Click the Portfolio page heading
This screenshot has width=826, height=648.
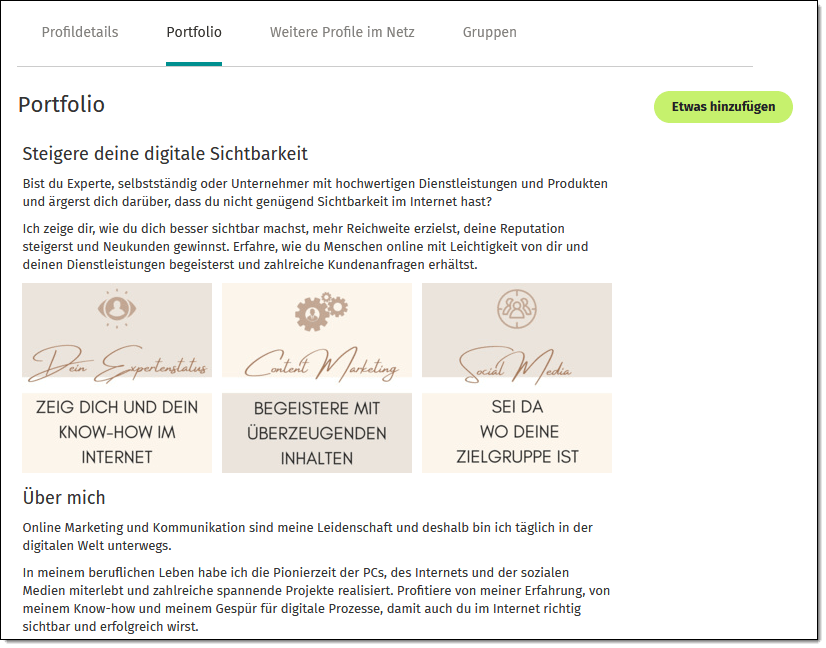[x=62, y=104]
